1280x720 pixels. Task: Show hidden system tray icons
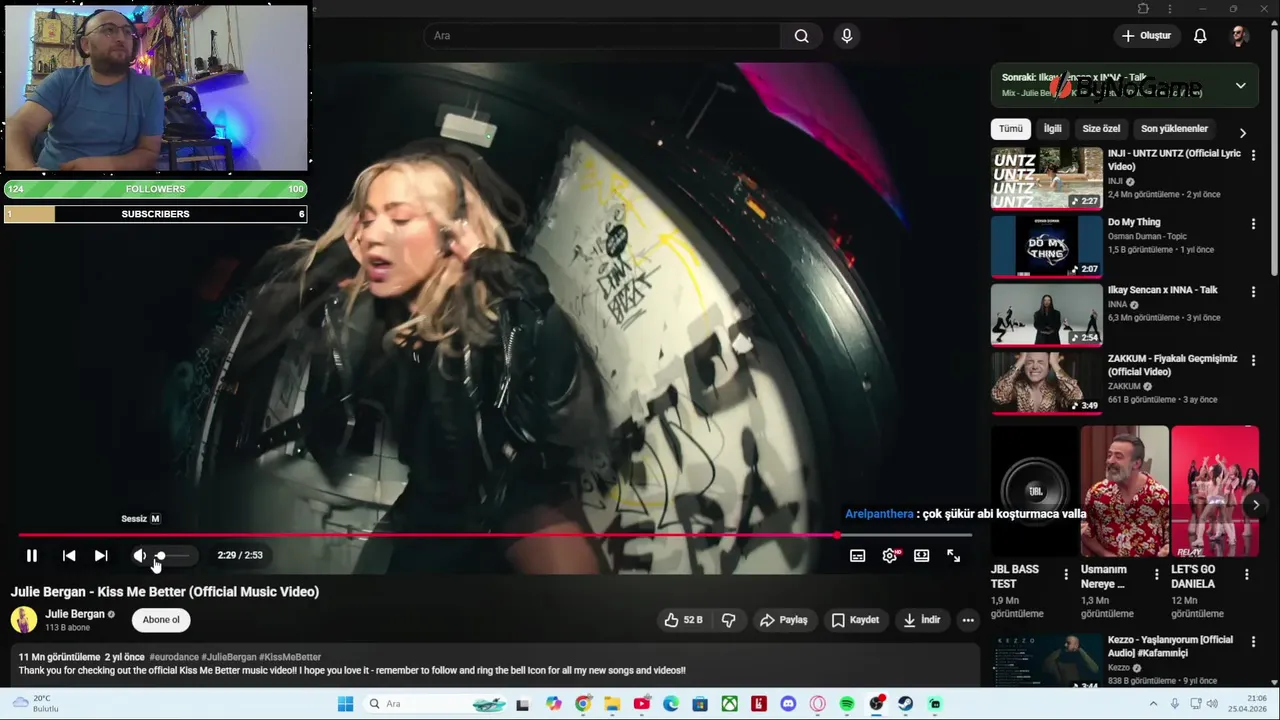click(1152, 704)
